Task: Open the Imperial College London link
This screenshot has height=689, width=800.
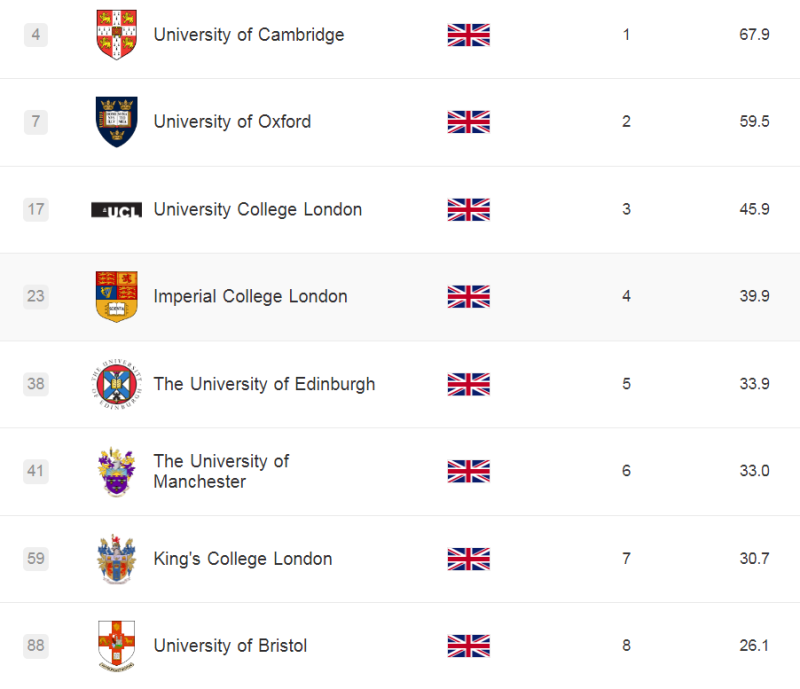Action: (250, 297)
